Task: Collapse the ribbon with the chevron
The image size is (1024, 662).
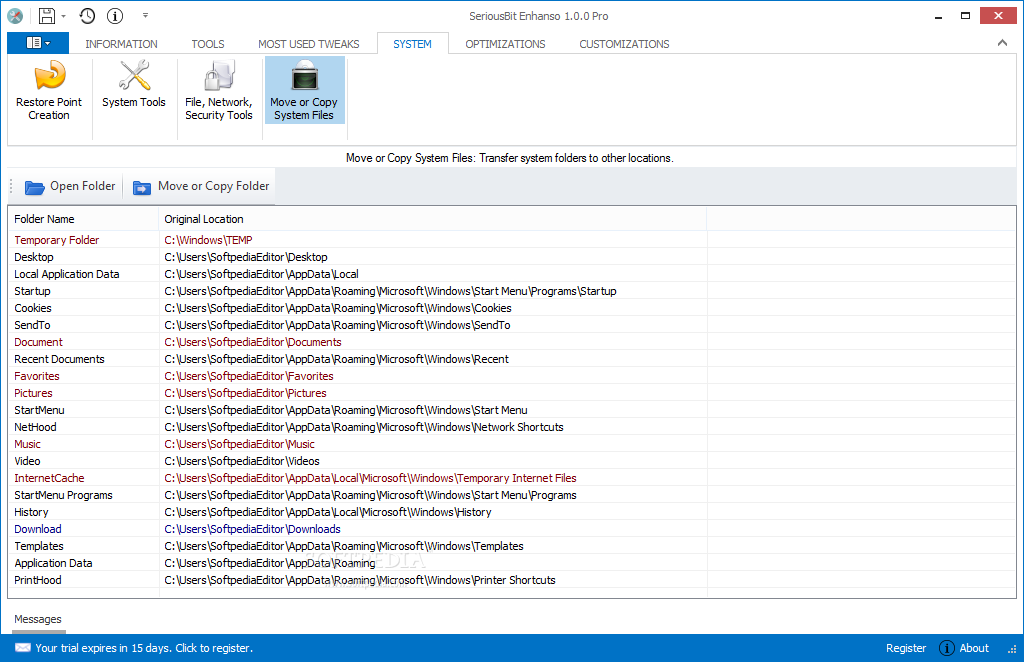Action: [x=1002, y=43]
